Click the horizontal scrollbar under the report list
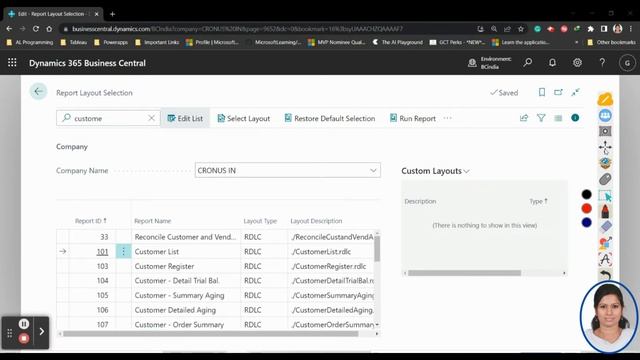The width and height of the screenshot is (640, 360). [x=211, y=334]
